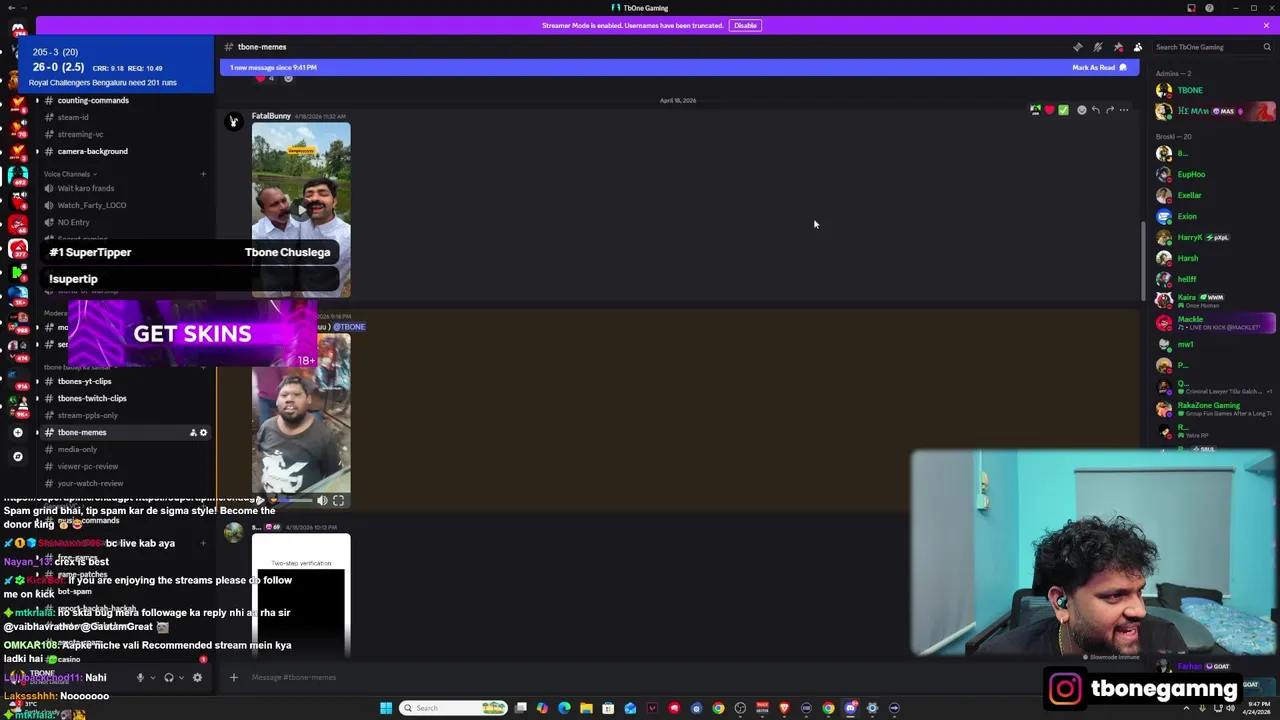
Task: Toggle microphone mute in user panel
Action: click(x=140, y=677)
